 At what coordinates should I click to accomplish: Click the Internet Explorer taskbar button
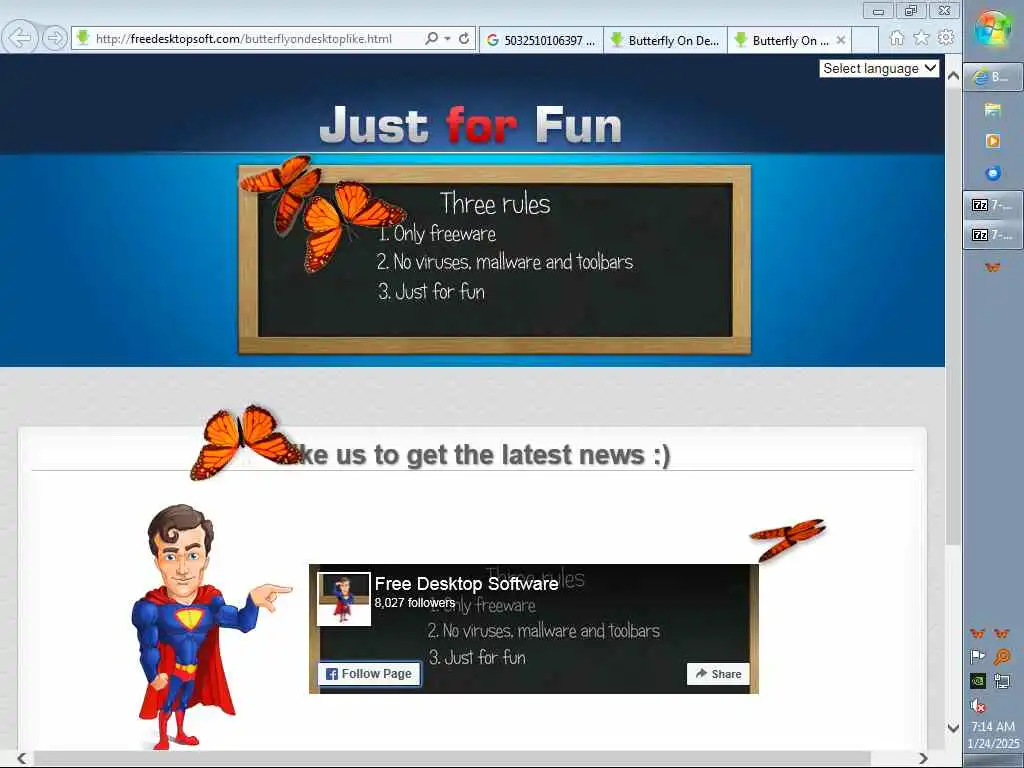(x=993, y=77)
